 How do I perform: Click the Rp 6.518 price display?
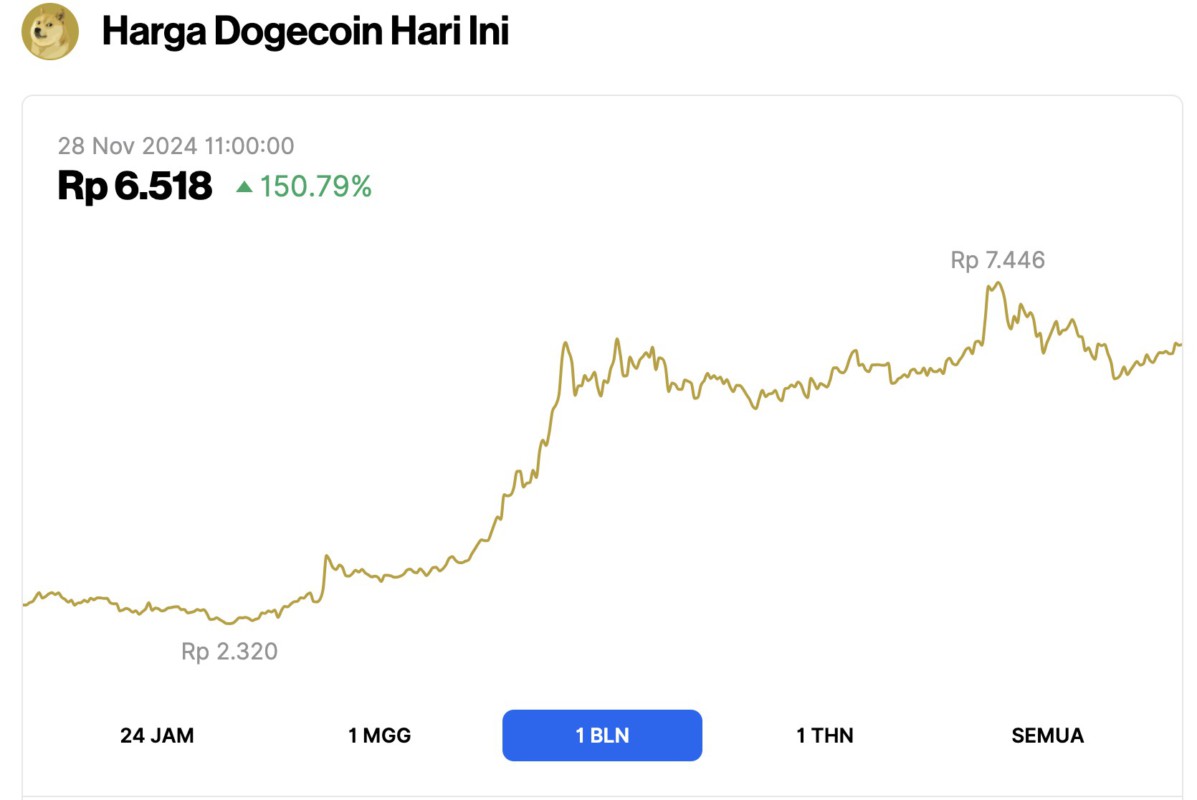tap(134, 186)
